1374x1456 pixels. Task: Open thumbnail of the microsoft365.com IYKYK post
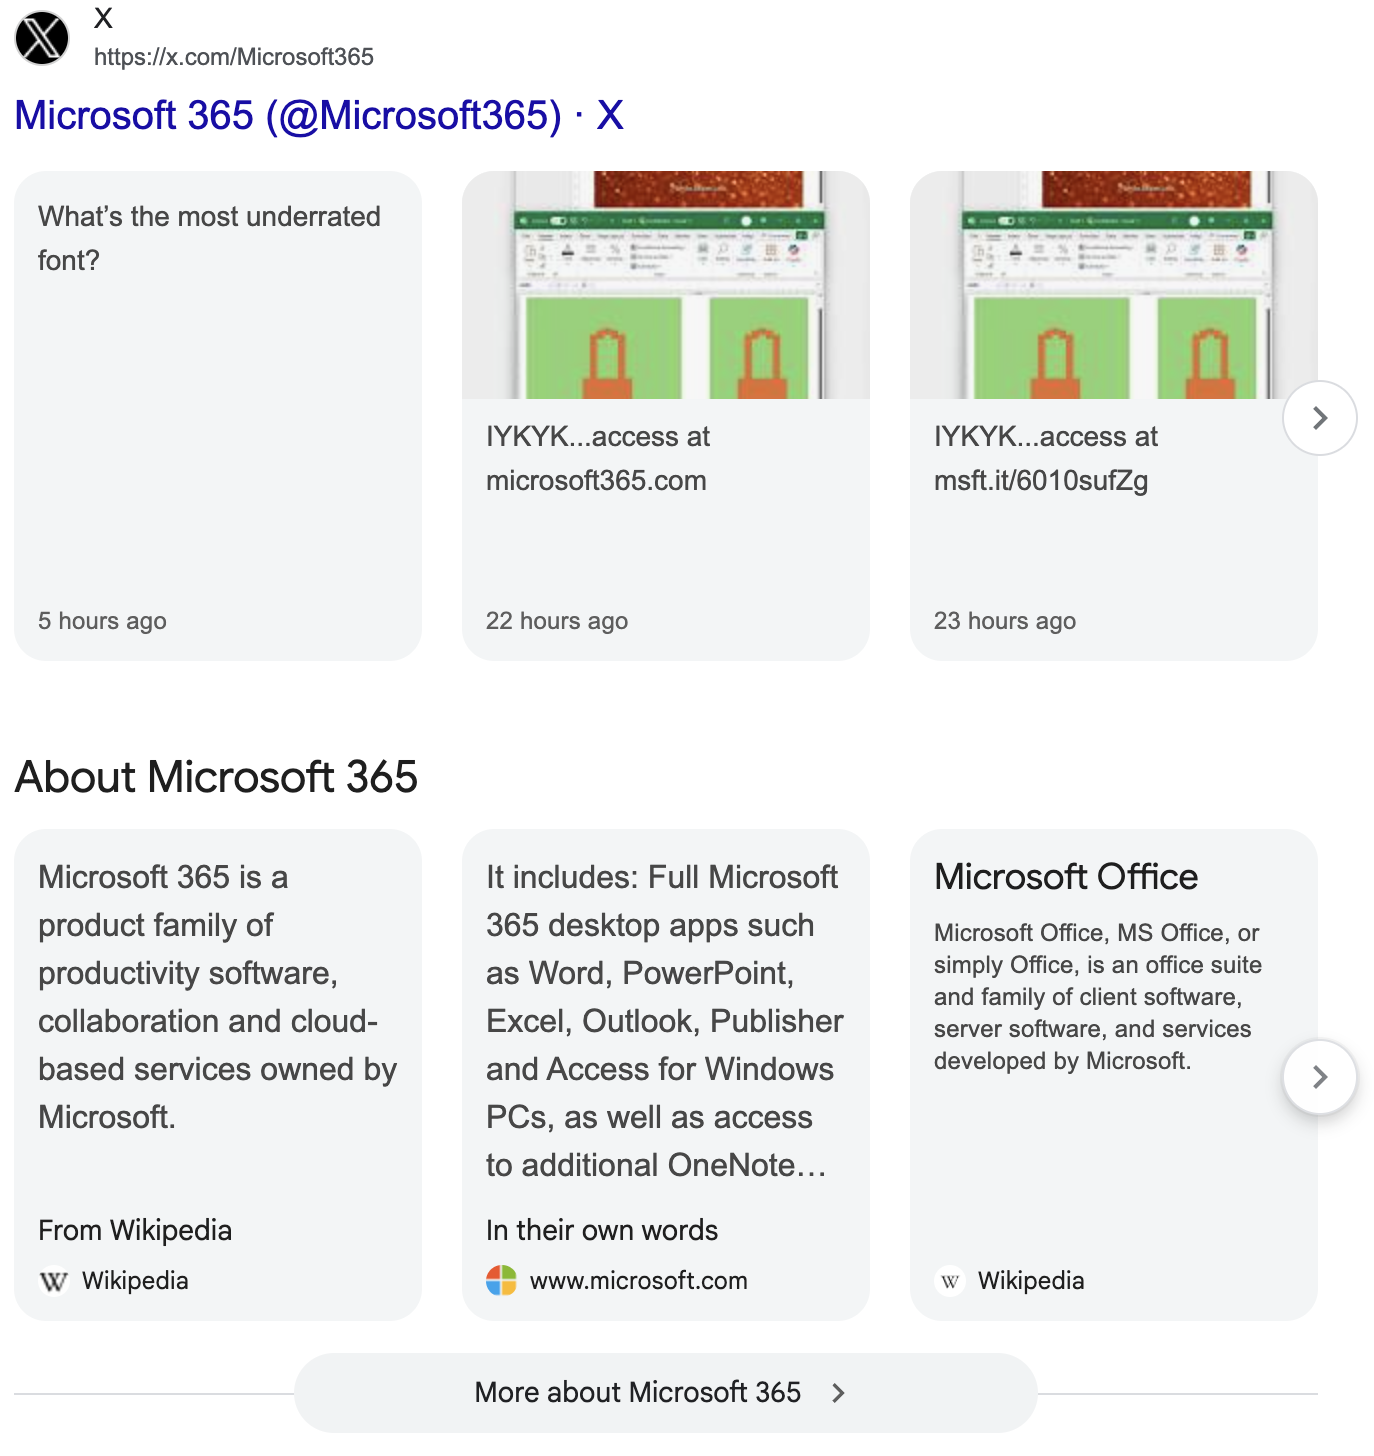[x=665, y=285]
